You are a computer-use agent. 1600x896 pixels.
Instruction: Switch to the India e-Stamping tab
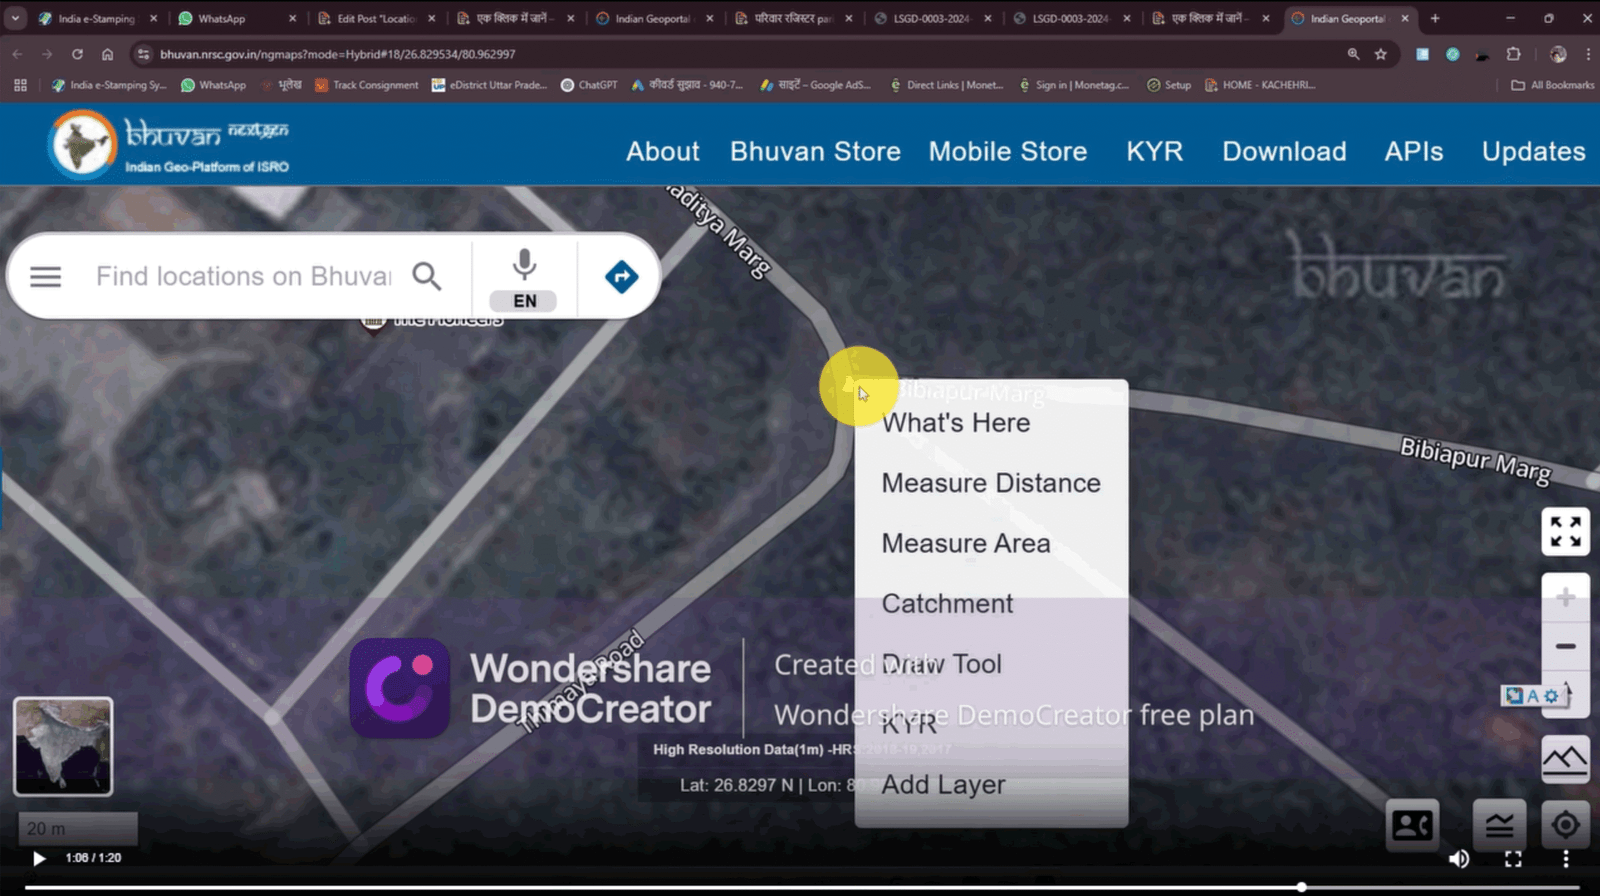pos(97,18)
